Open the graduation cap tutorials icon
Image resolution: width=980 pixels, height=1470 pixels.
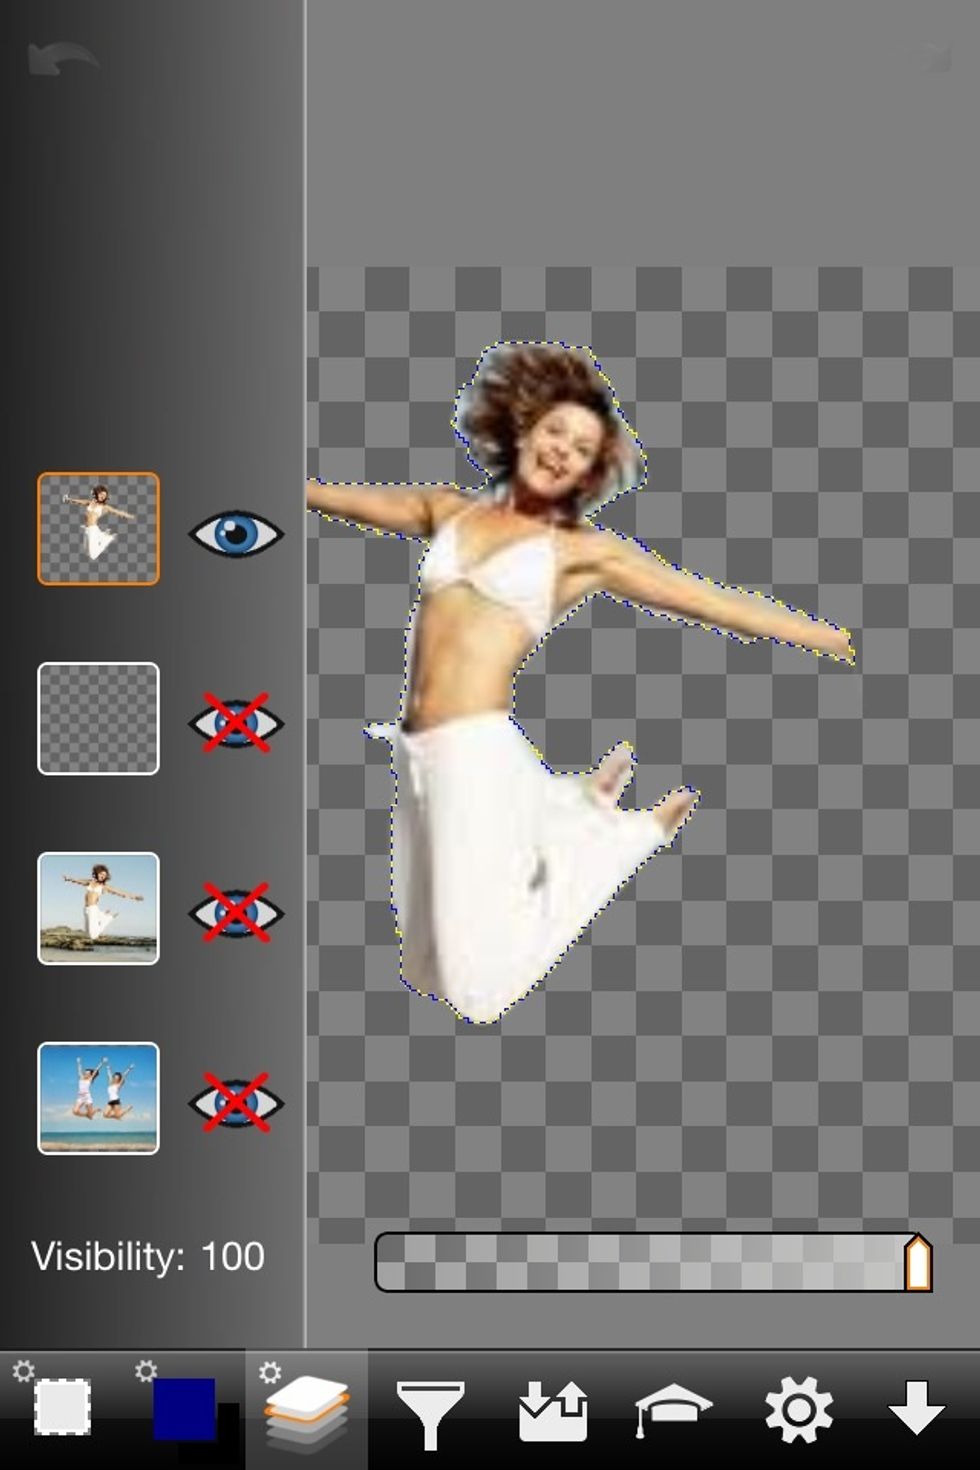pos(673,1410)
